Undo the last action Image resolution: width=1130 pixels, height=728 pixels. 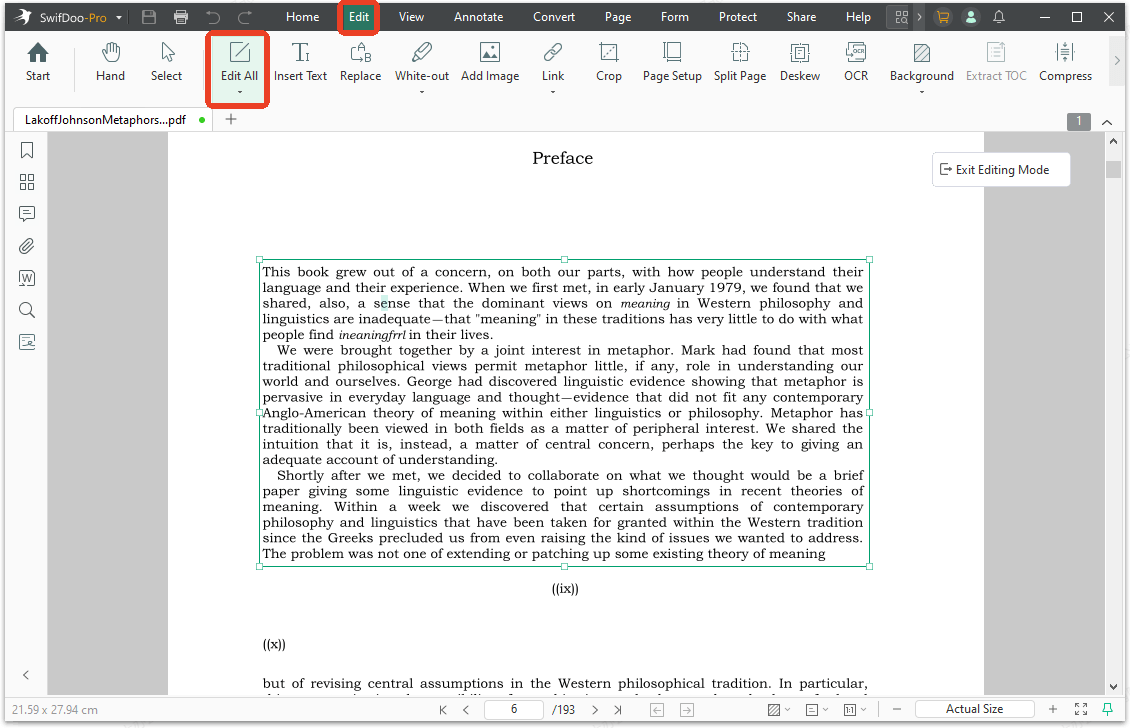[x=213, y=17]
